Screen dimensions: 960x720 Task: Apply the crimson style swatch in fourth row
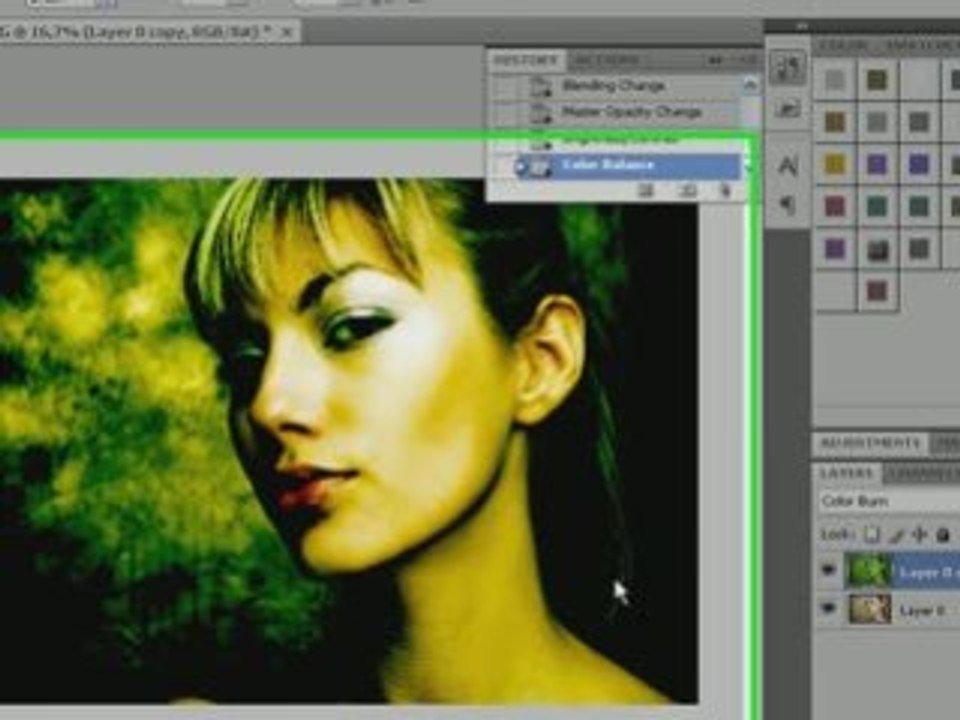(834, 207)
